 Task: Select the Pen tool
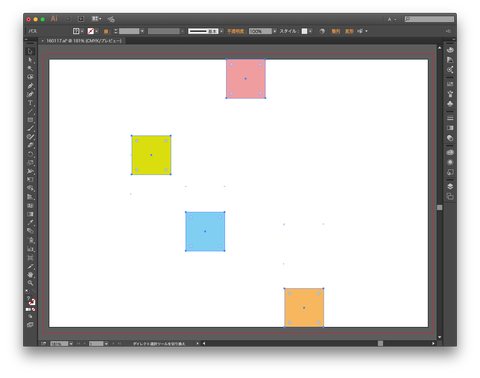click(30, 86)
